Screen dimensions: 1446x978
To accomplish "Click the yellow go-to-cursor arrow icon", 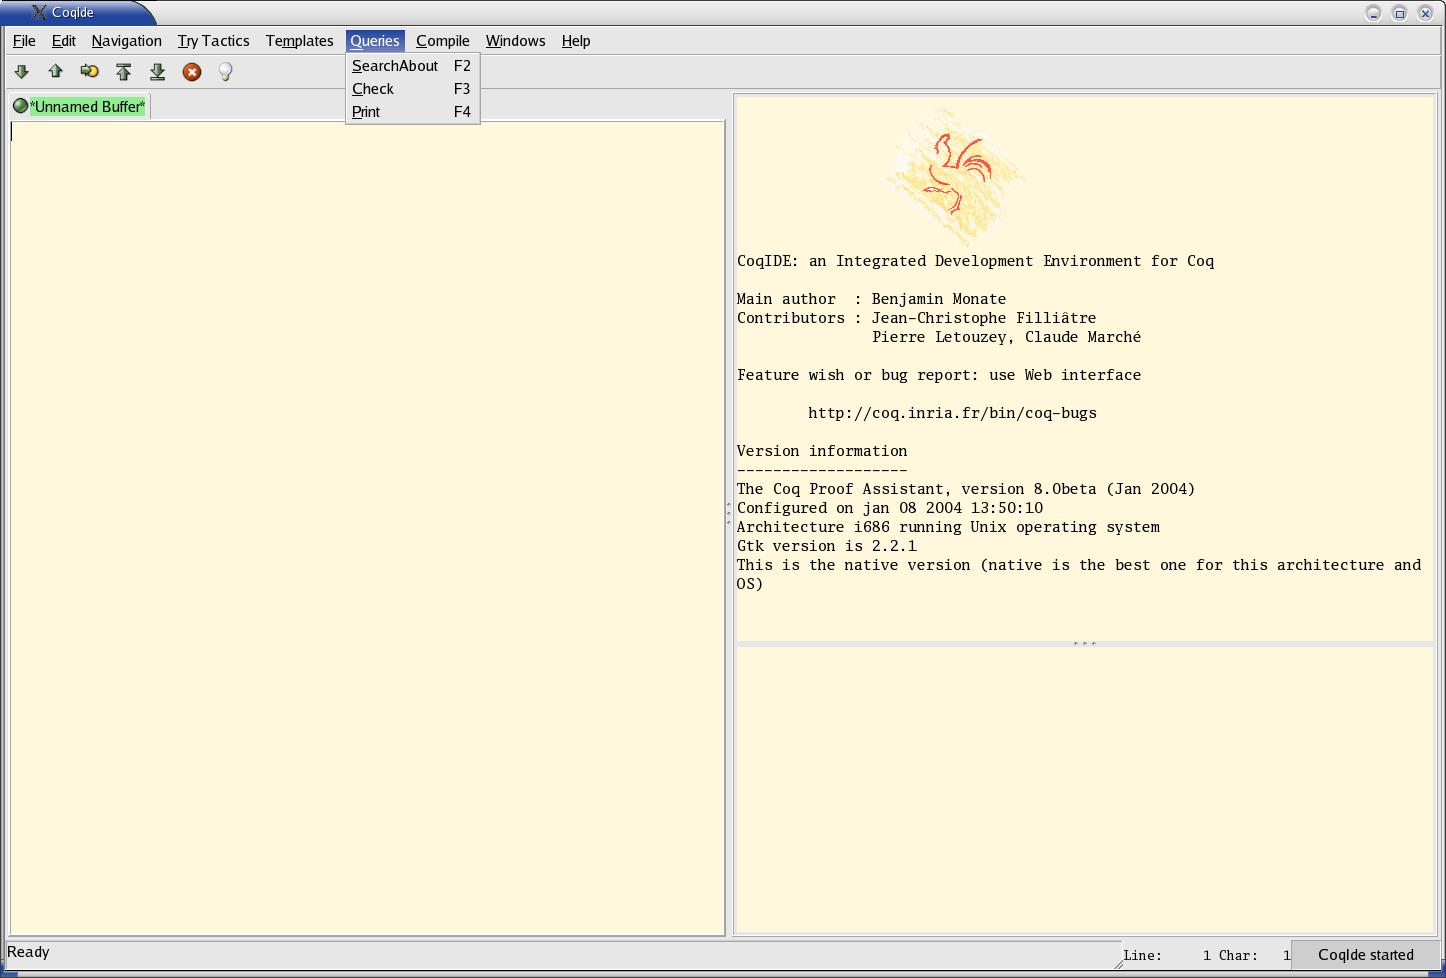I will click(89, 72).
